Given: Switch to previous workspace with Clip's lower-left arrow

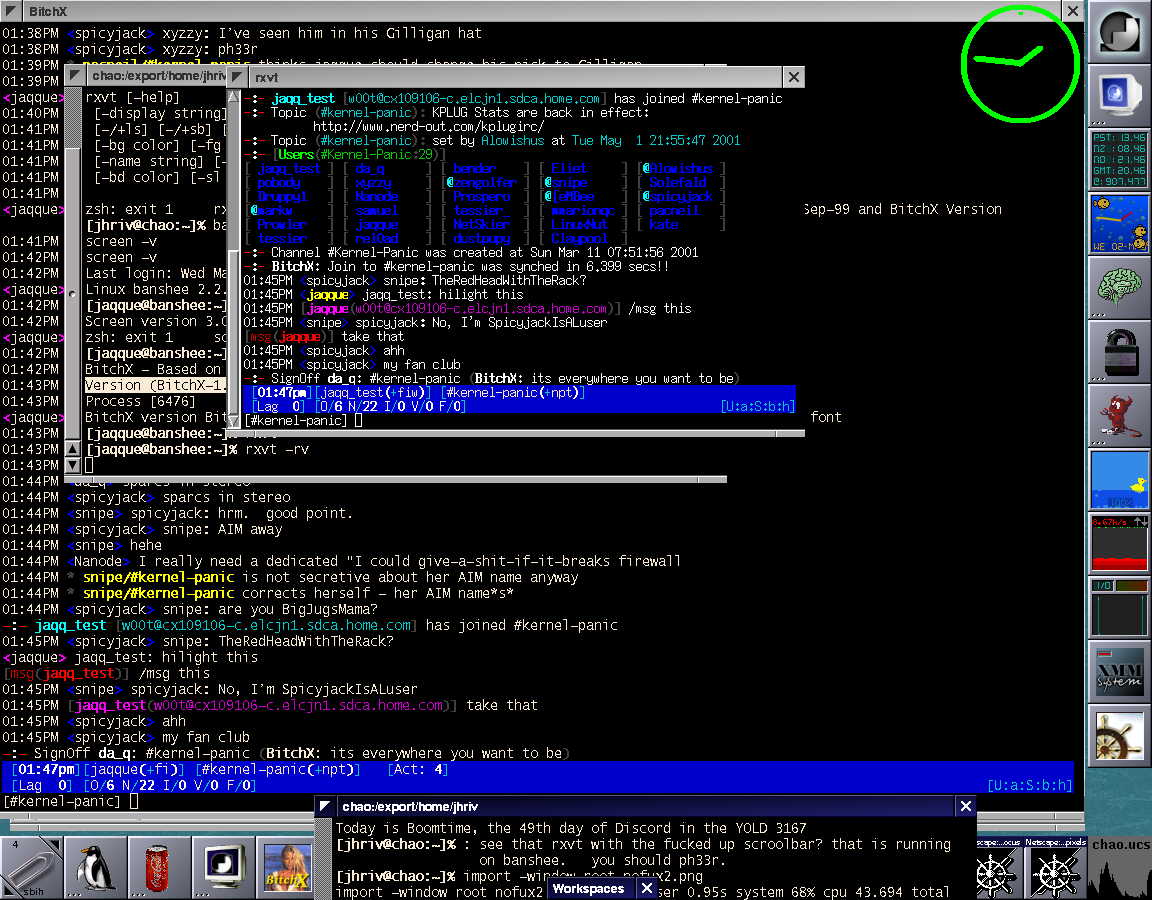Looking at the screenshot, I should pos(9,890).
